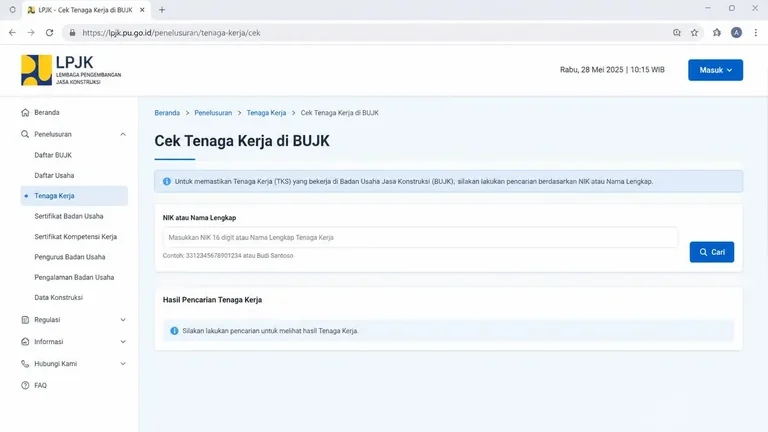Image resolution: width=768 pixels, height=432 pixels.
Task: Open Daftar BUJK in sidebar
Action: [x=53, y=155]
